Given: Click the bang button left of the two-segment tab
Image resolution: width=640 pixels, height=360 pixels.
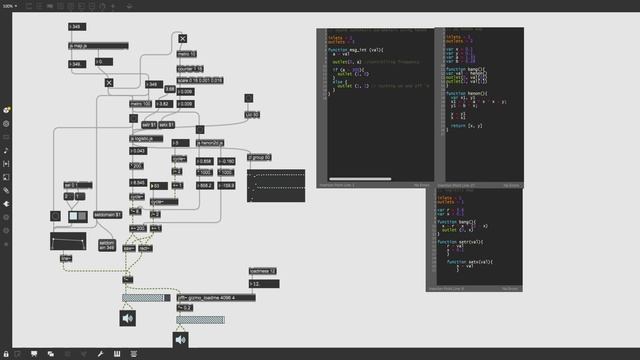Looking at the screenshot, I should click(56, 216).
